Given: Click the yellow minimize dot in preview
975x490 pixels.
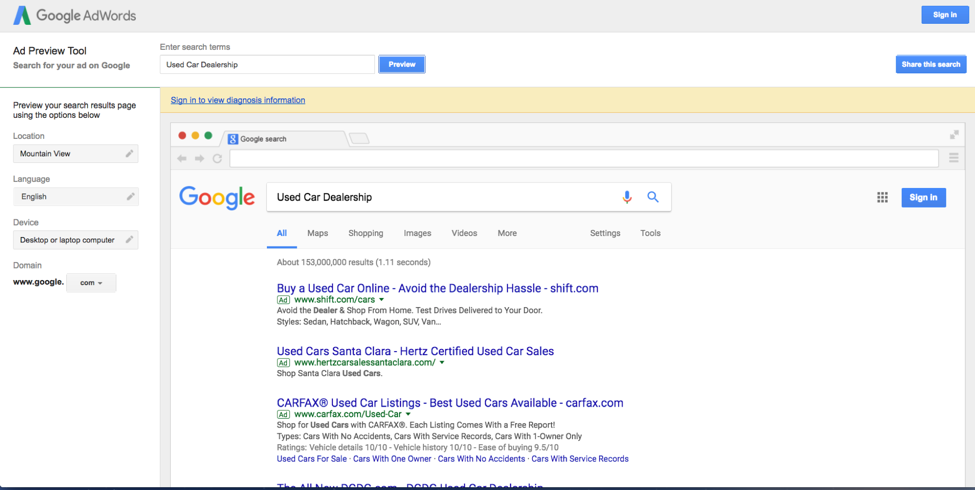Looking at the screenshot, I should click(x=195, y=136).
